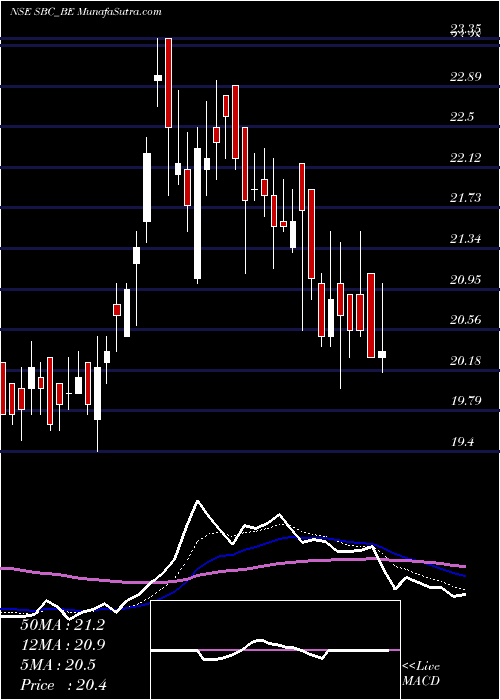Click the 22.5 price axis label
The height and width of the screenshot is (700, 500).
click(x=462, y=117)
